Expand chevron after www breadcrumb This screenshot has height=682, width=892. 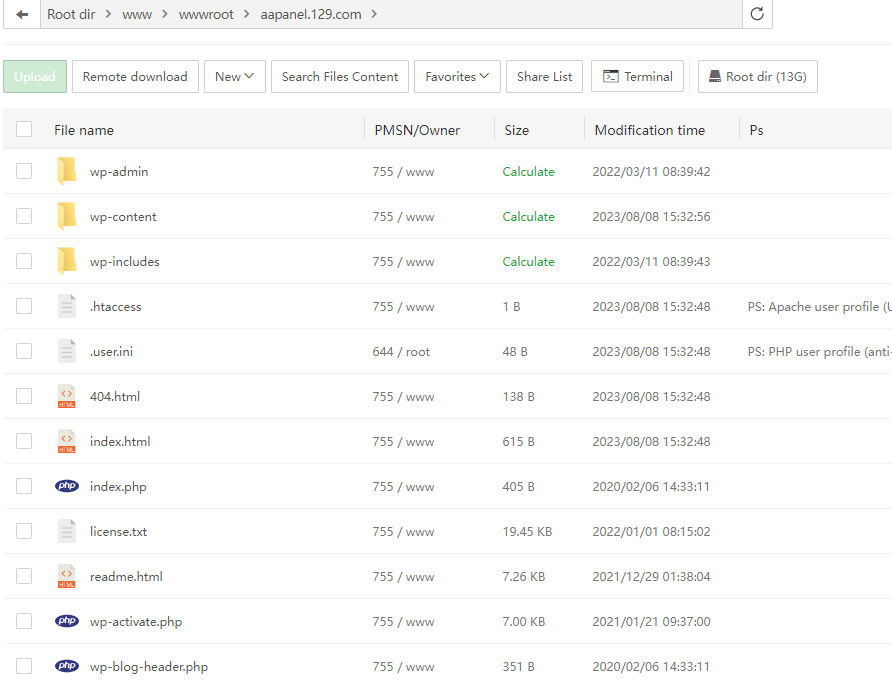click(165, 14)
